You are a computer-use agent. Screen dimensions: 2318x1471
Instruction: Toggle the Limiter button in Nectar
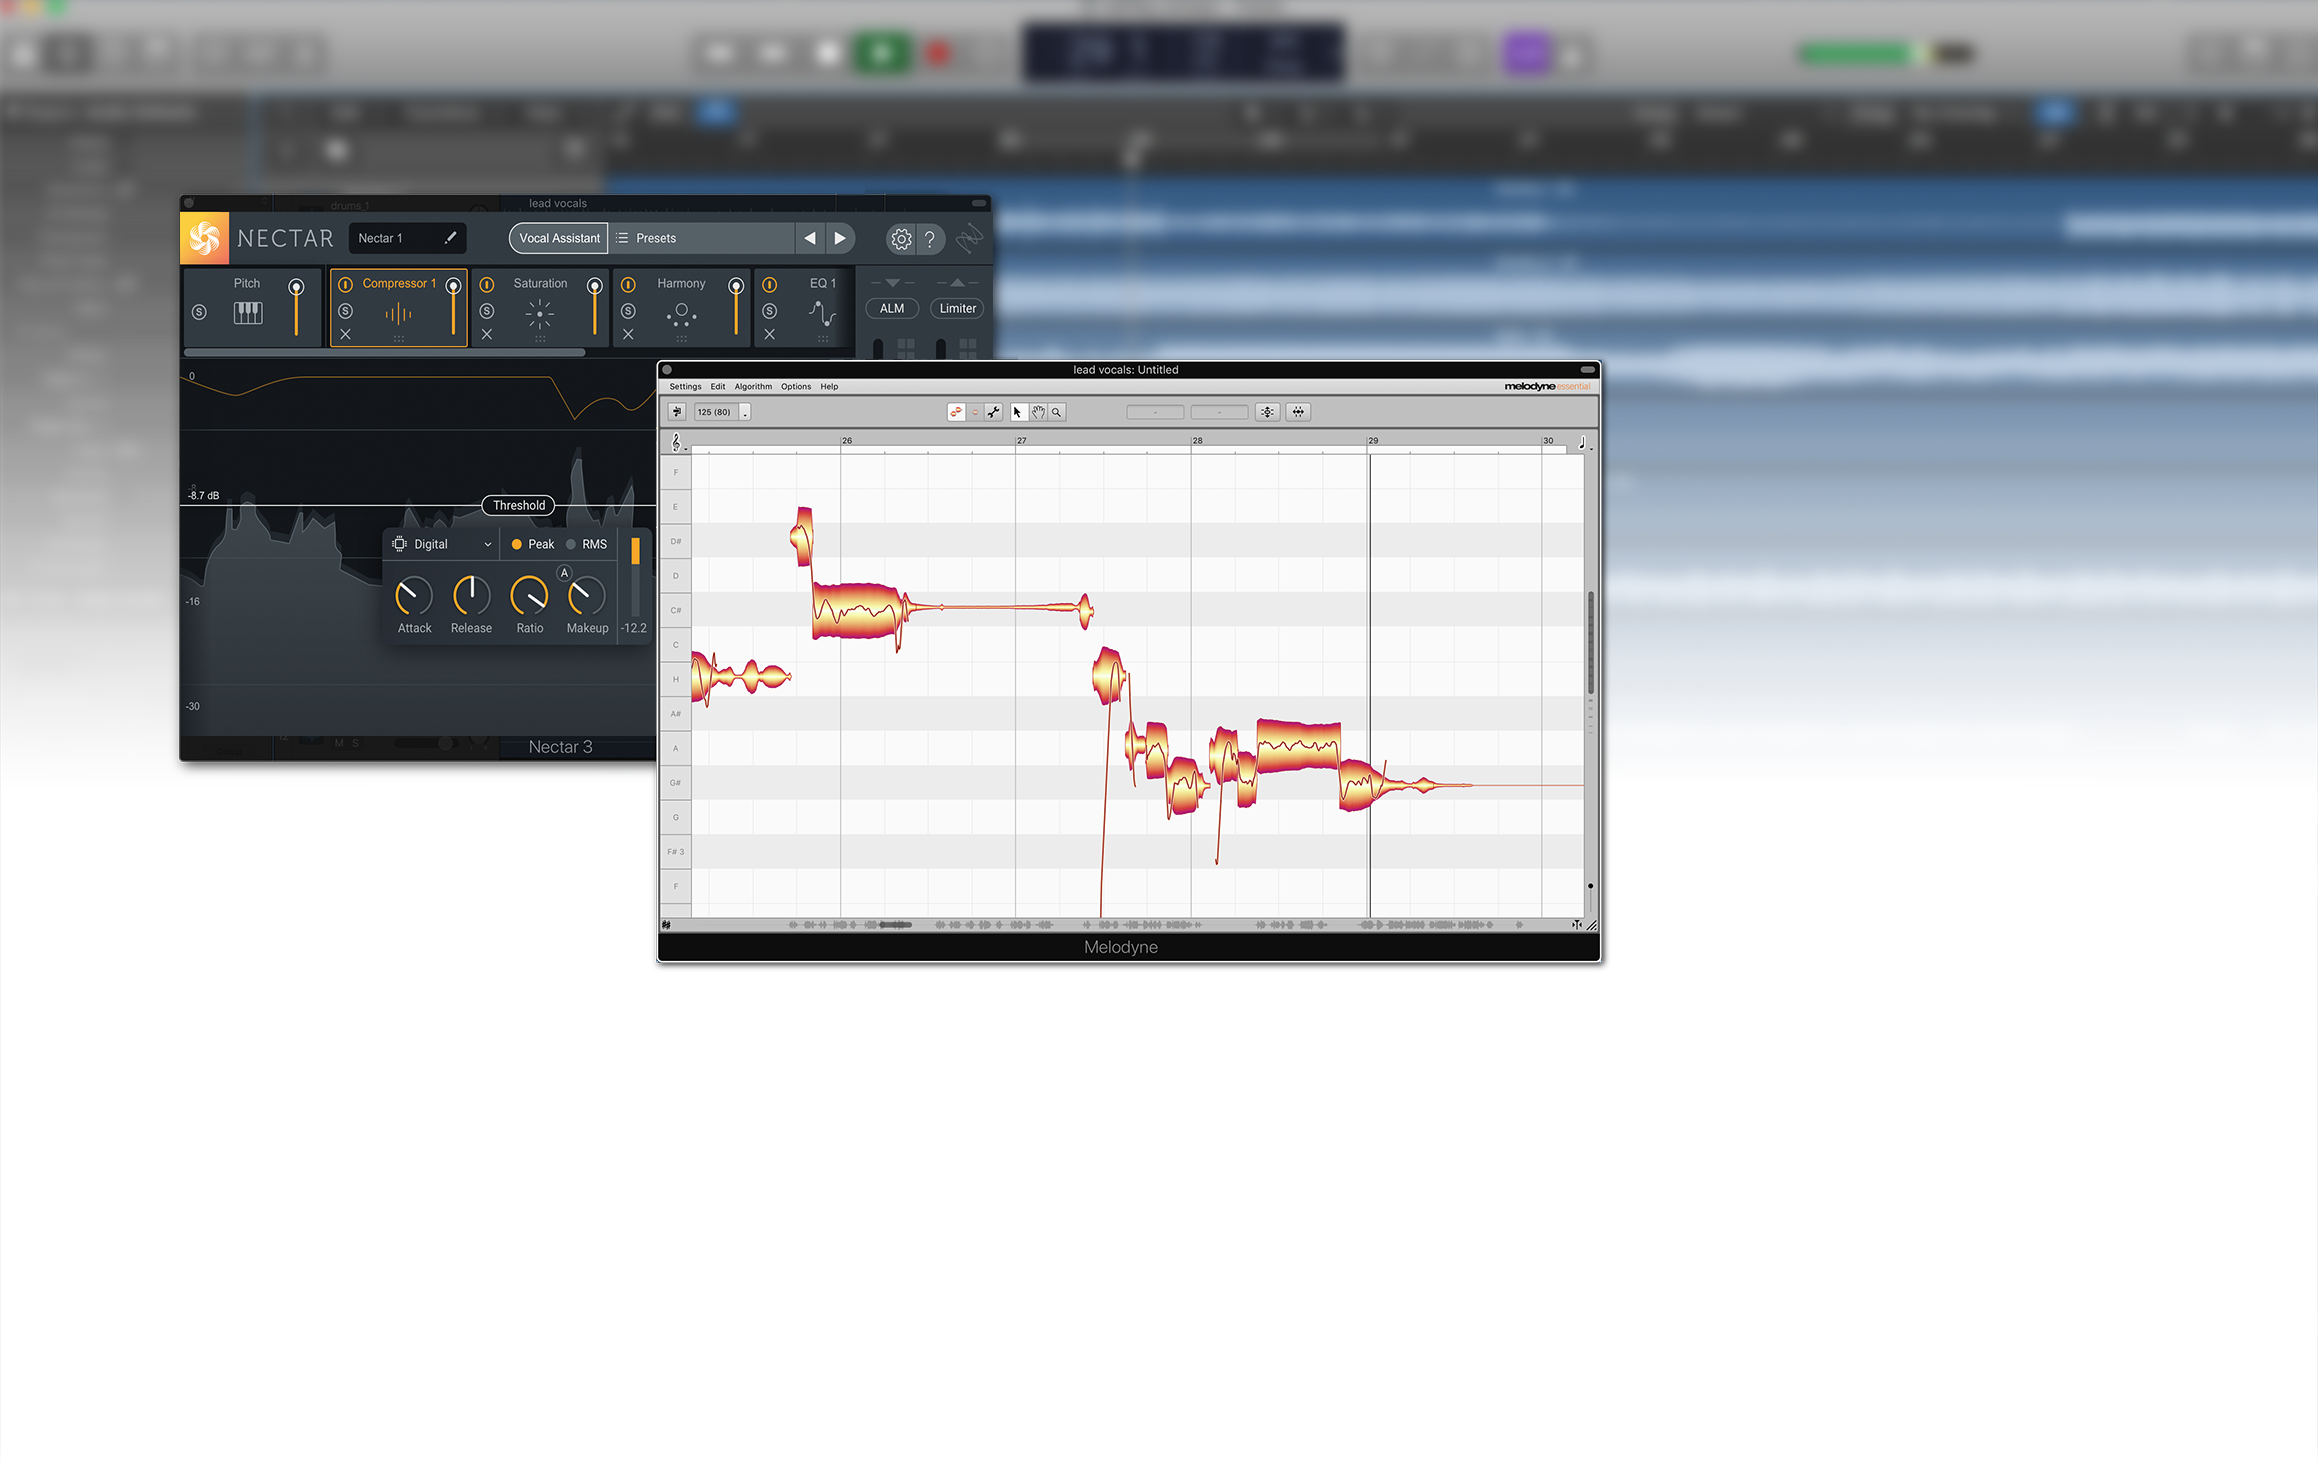pos(953,307)
